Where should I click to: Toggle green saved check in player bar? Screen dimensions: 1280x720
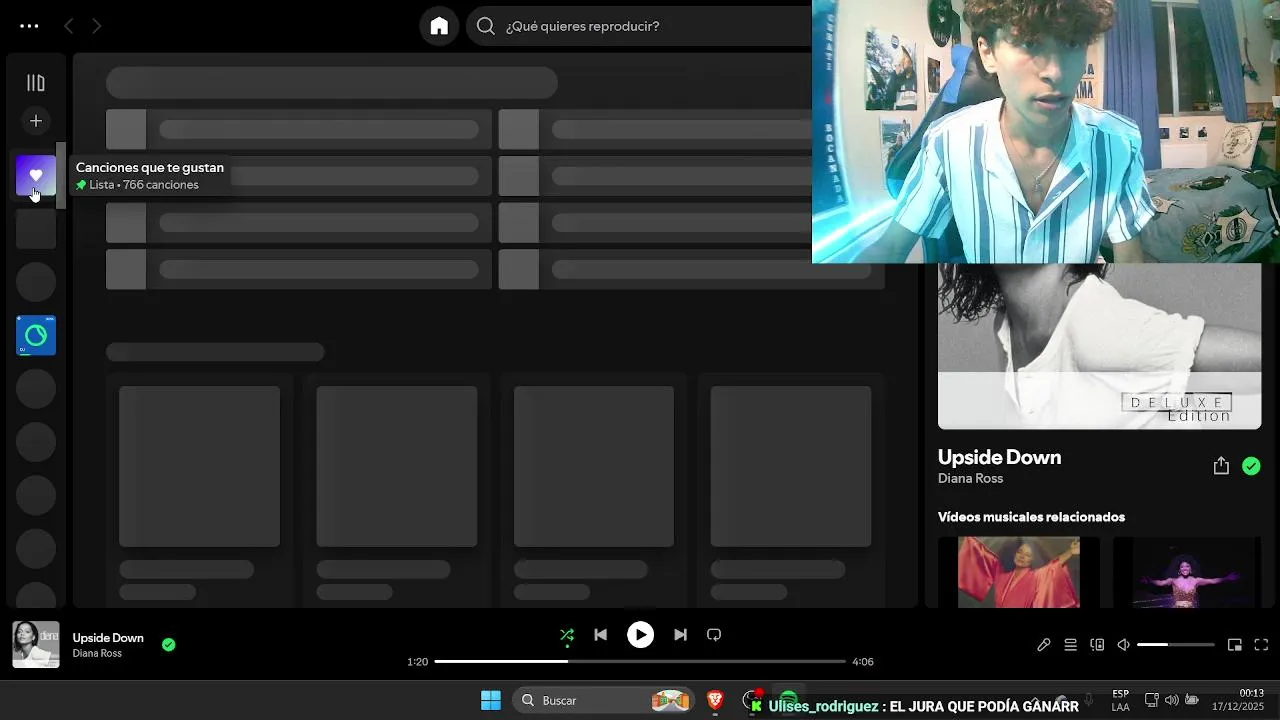(169, 645)
